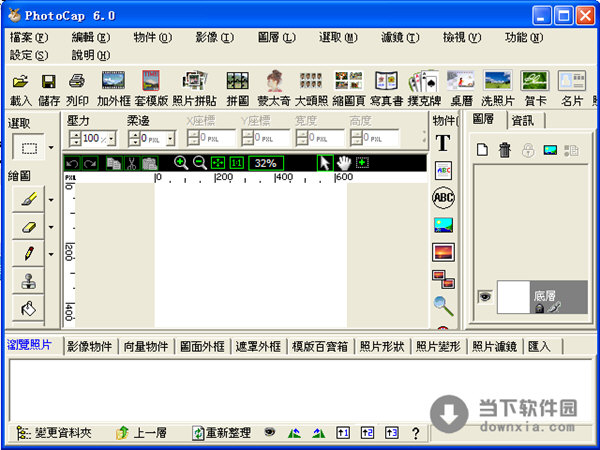Switch to the 影像物件 tab

pyautogui.click(x=90, y=346)
